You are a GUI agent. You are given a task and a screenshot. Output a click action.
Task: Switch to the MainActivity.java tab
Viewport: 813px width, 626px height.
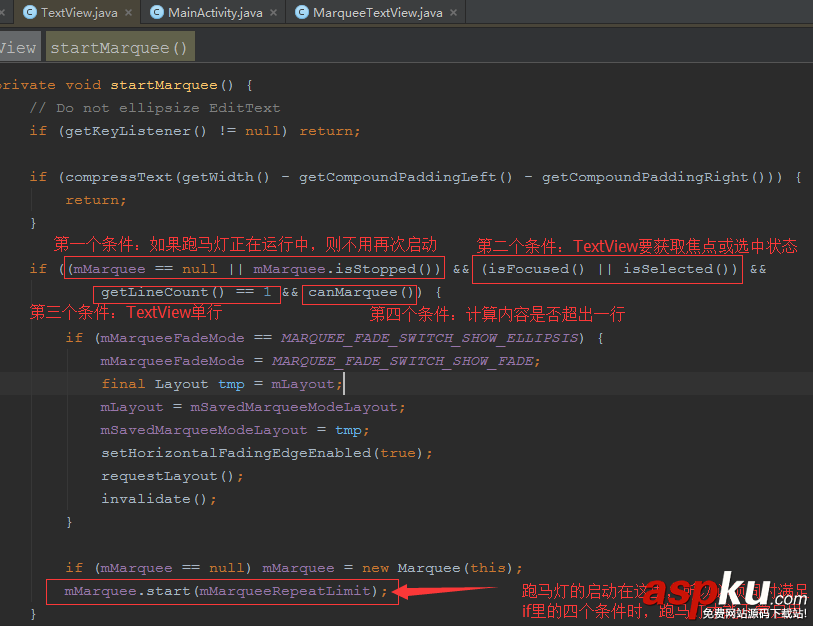coord(215,12)
